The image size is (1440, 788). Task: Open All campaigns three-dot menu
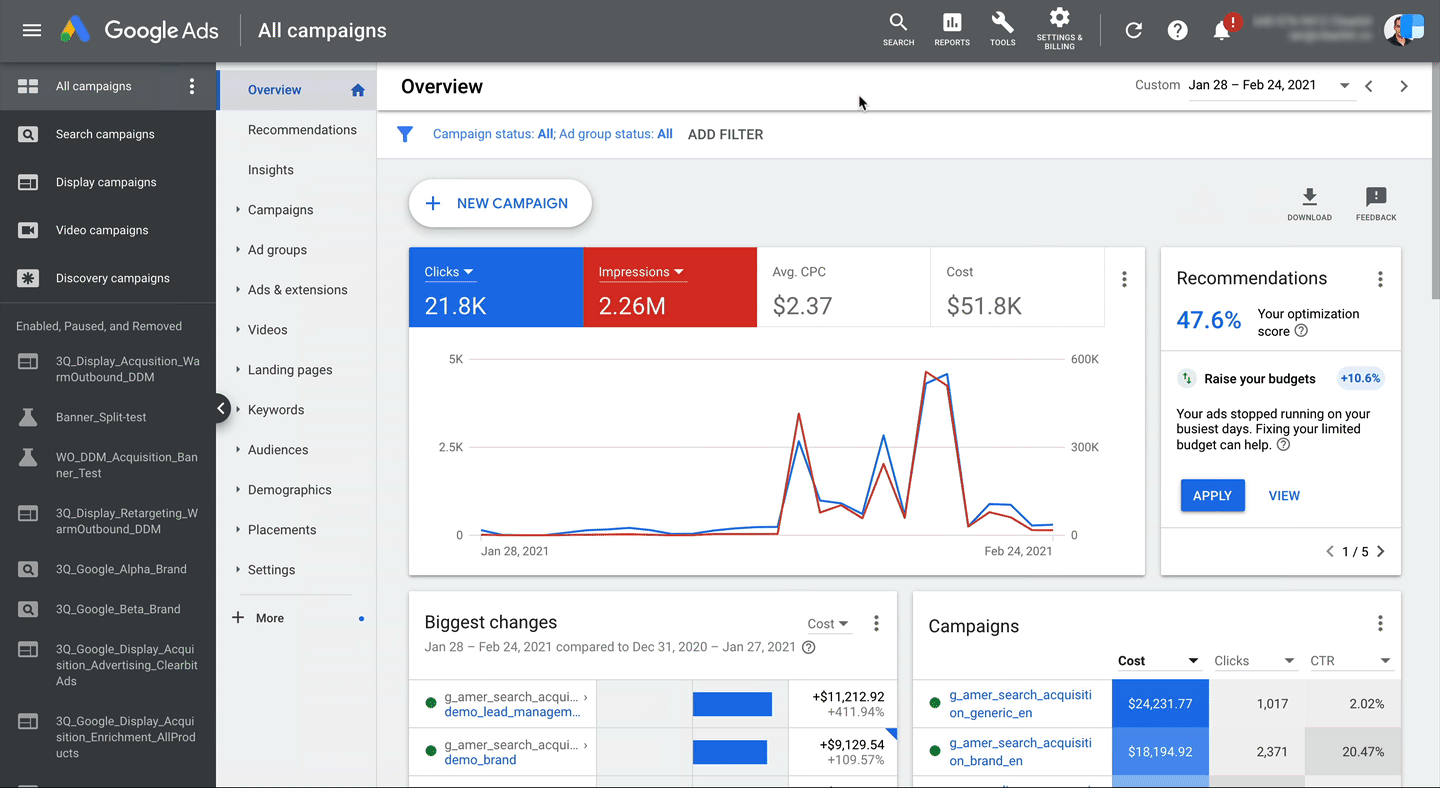tap(192, 86)
